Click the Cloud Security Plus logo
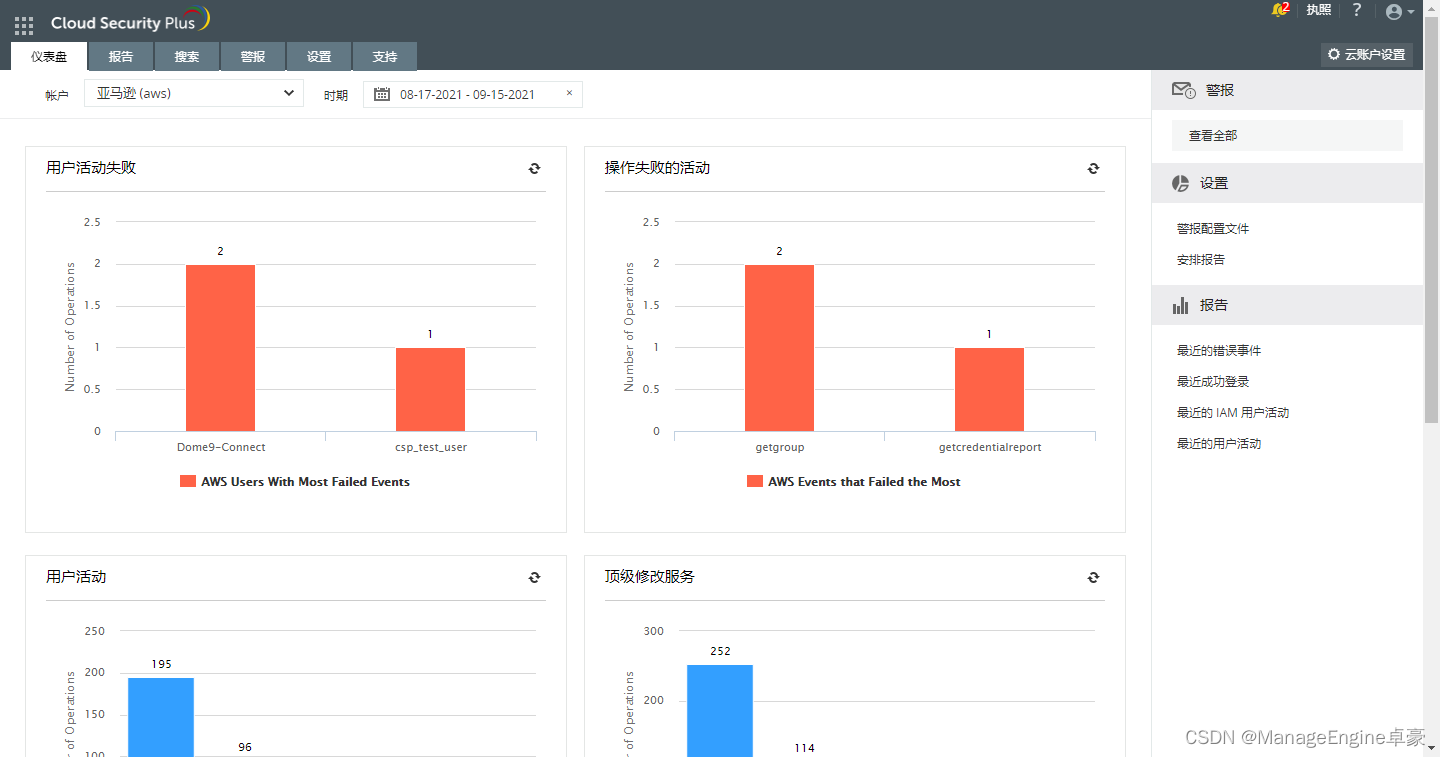 [130, 21]
